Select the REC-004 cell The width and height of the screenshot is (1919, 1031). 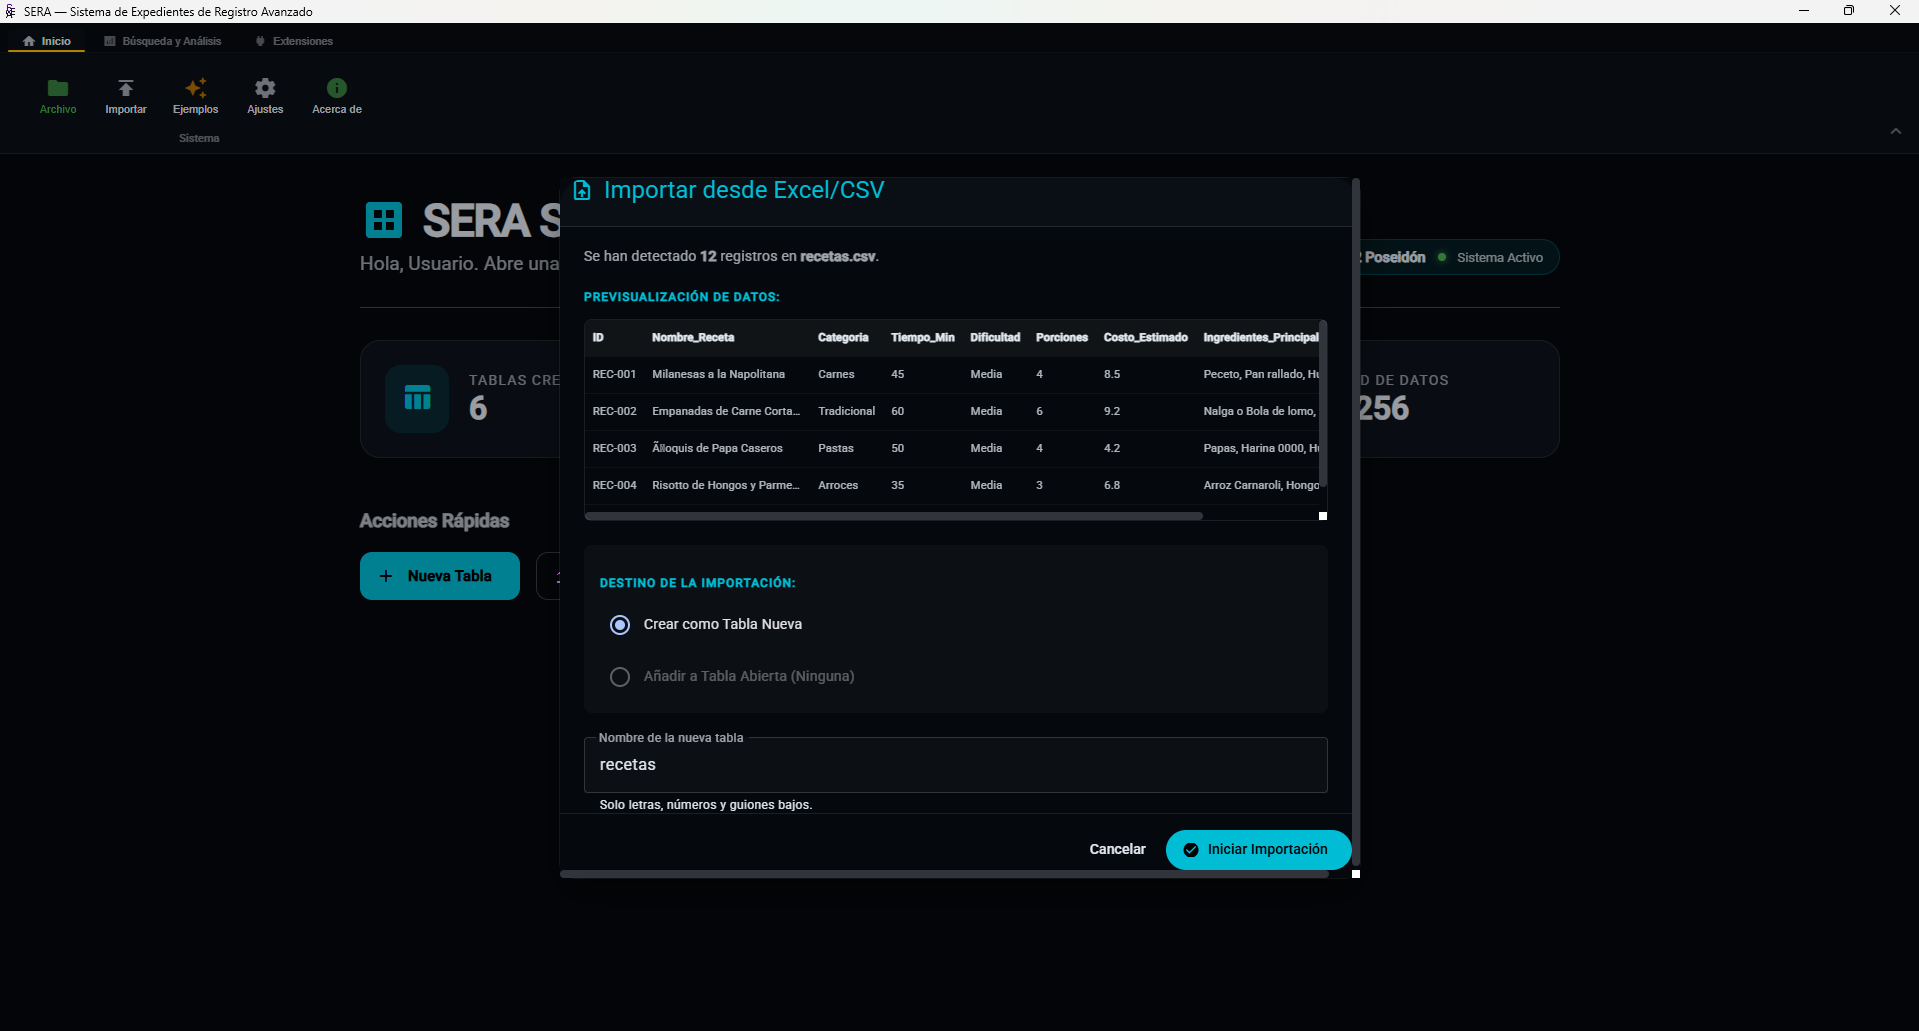(x=614, y=486)
